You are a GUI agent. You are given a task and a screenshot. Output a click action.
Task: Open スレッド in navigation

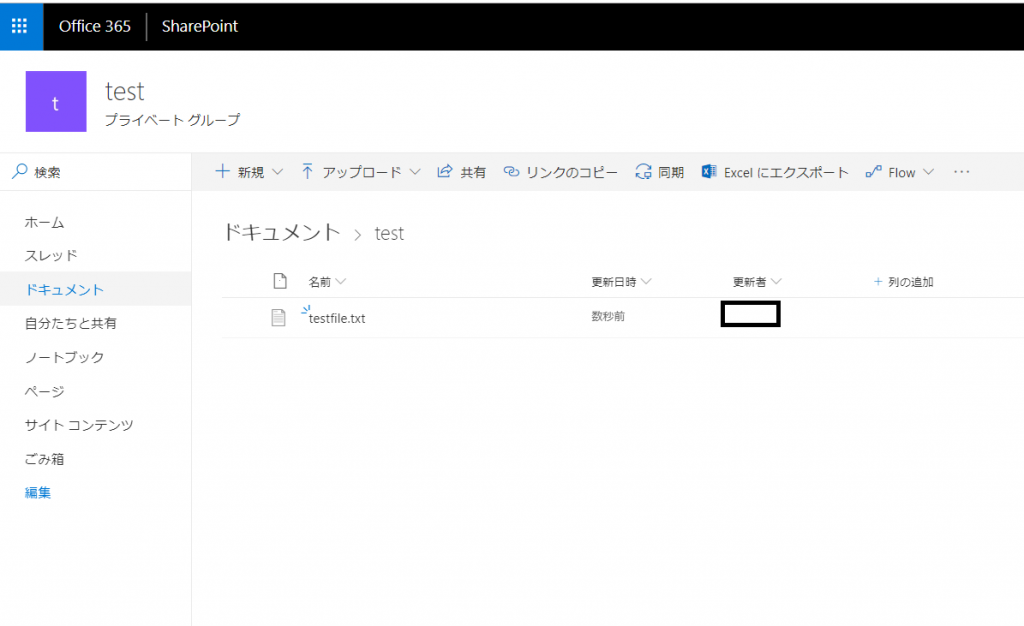coord(51,256)
